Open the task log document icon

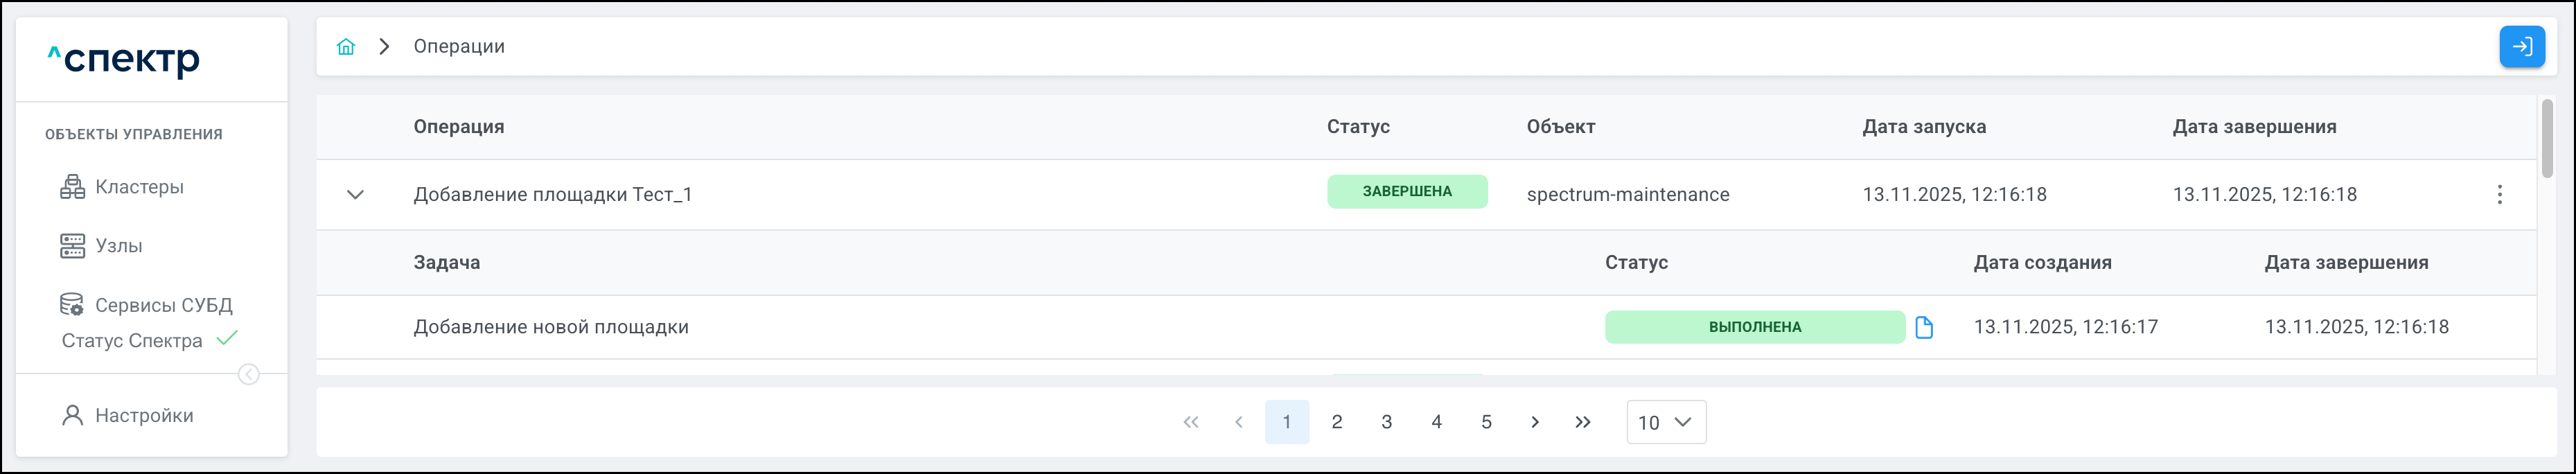tap(1923, 327)
